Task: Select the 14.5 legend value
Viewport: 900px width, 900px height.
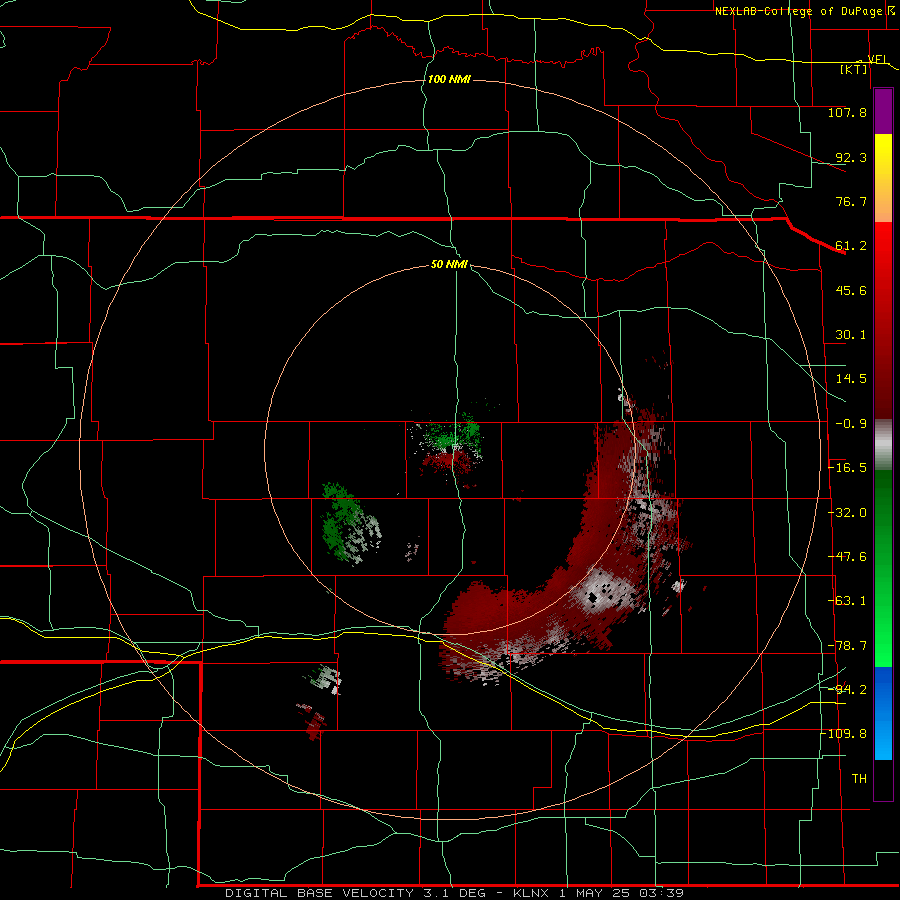Action: (x=851, y=379)
